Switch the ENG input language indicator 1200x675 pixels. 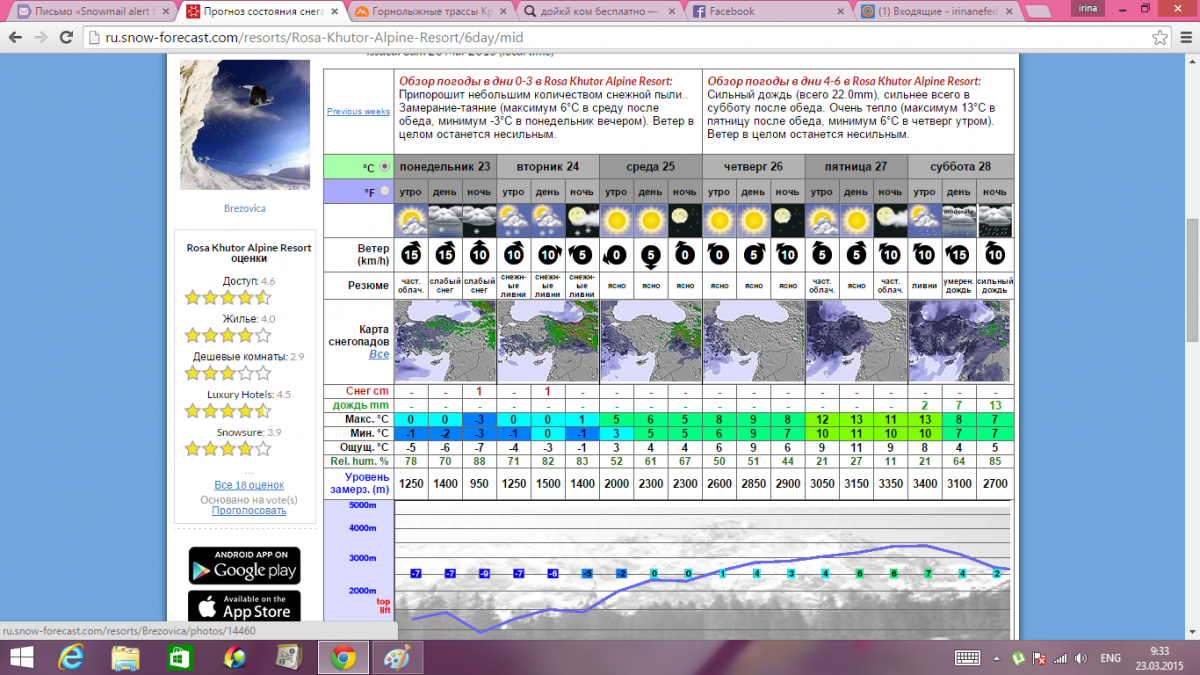point(1111,657)
